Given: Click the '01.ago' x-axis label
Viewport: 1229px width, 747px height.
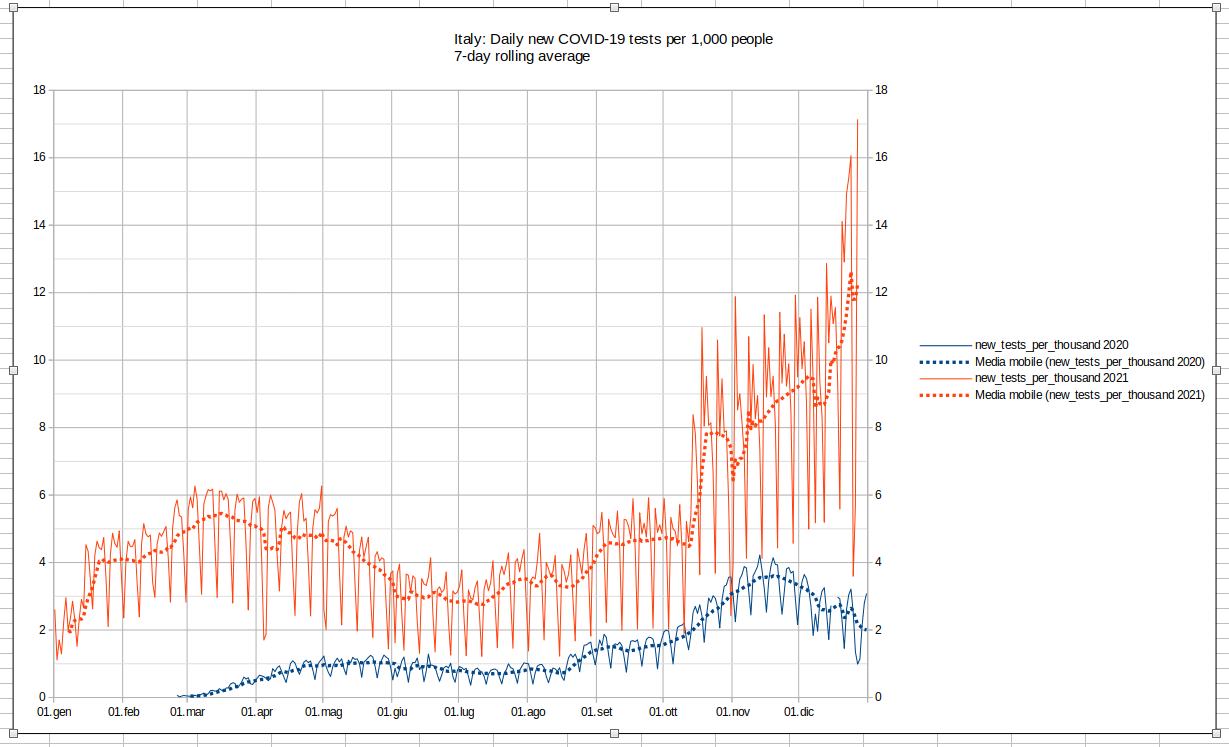Looking at the screenshot, I should [x=528, y=712].
